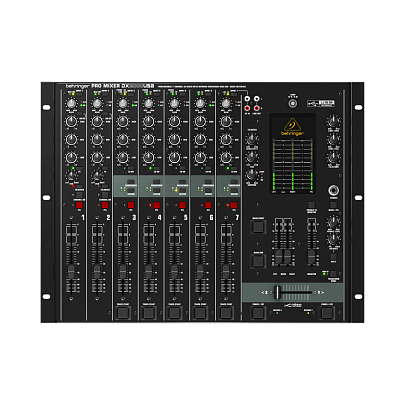
Task: Click the bottom-right square button beside the crossfader
Action: pos(327,313)
